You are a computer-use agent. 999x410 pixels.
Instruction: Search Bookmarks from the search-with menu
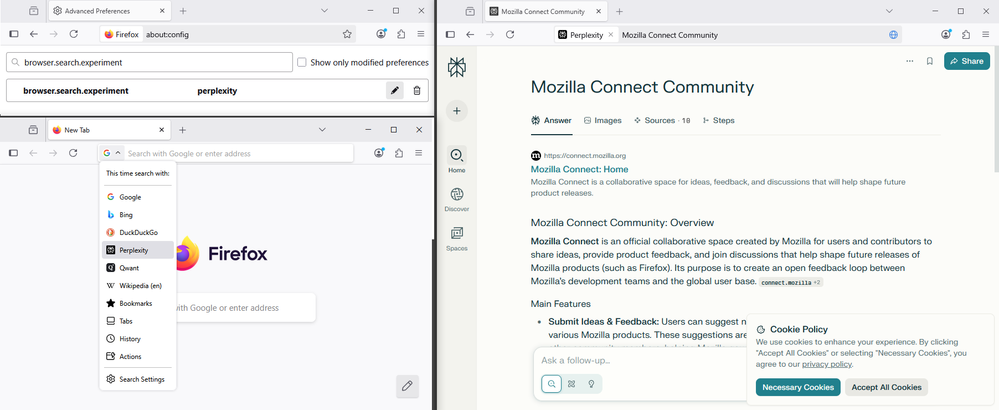pos(138,304)
